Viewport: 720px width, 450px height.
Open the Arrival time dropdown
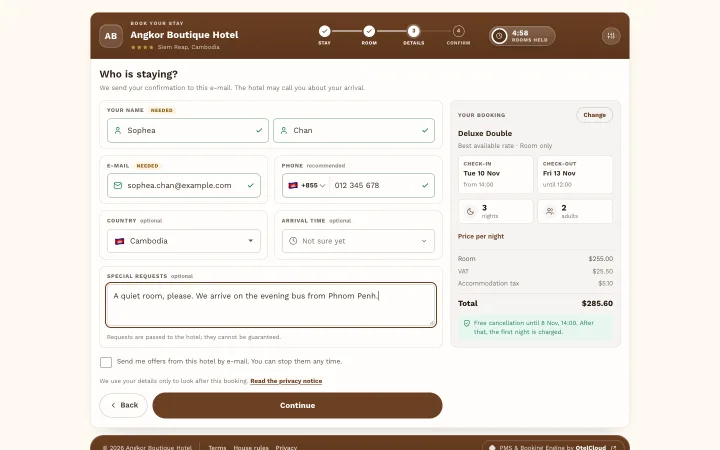point(358,241)
